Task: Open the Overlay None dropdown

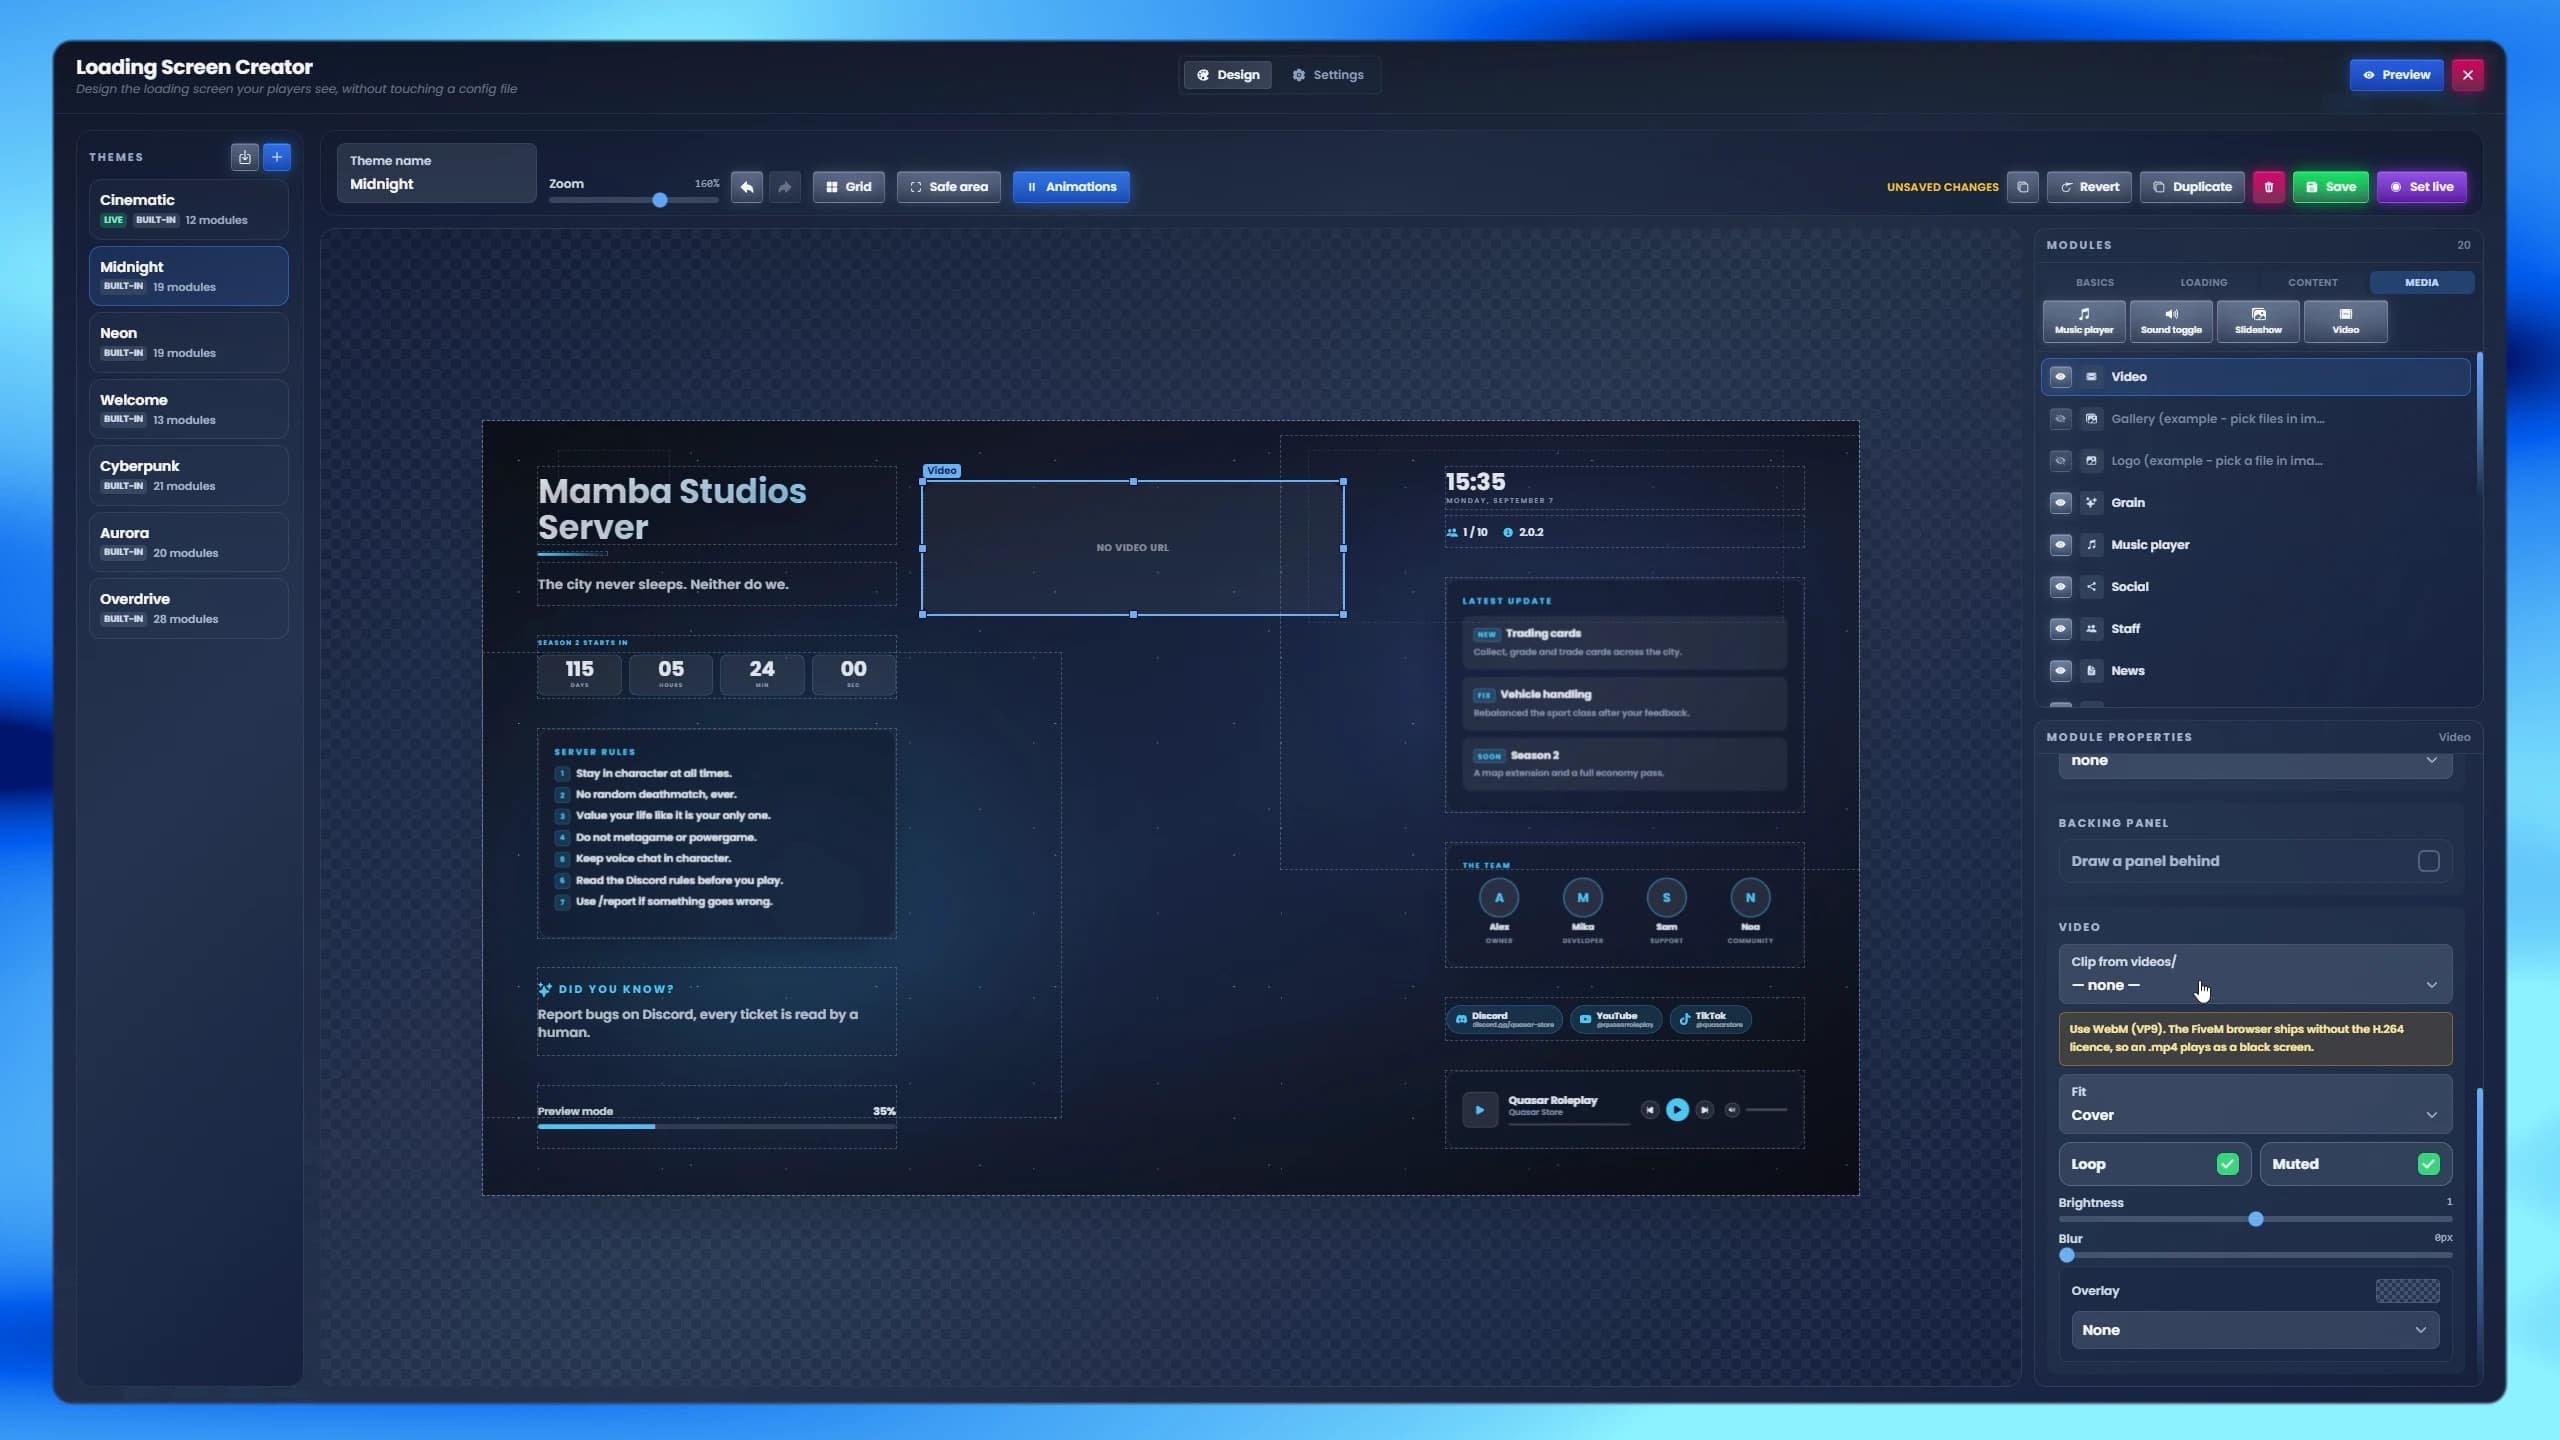Action: [2255, 1330]
